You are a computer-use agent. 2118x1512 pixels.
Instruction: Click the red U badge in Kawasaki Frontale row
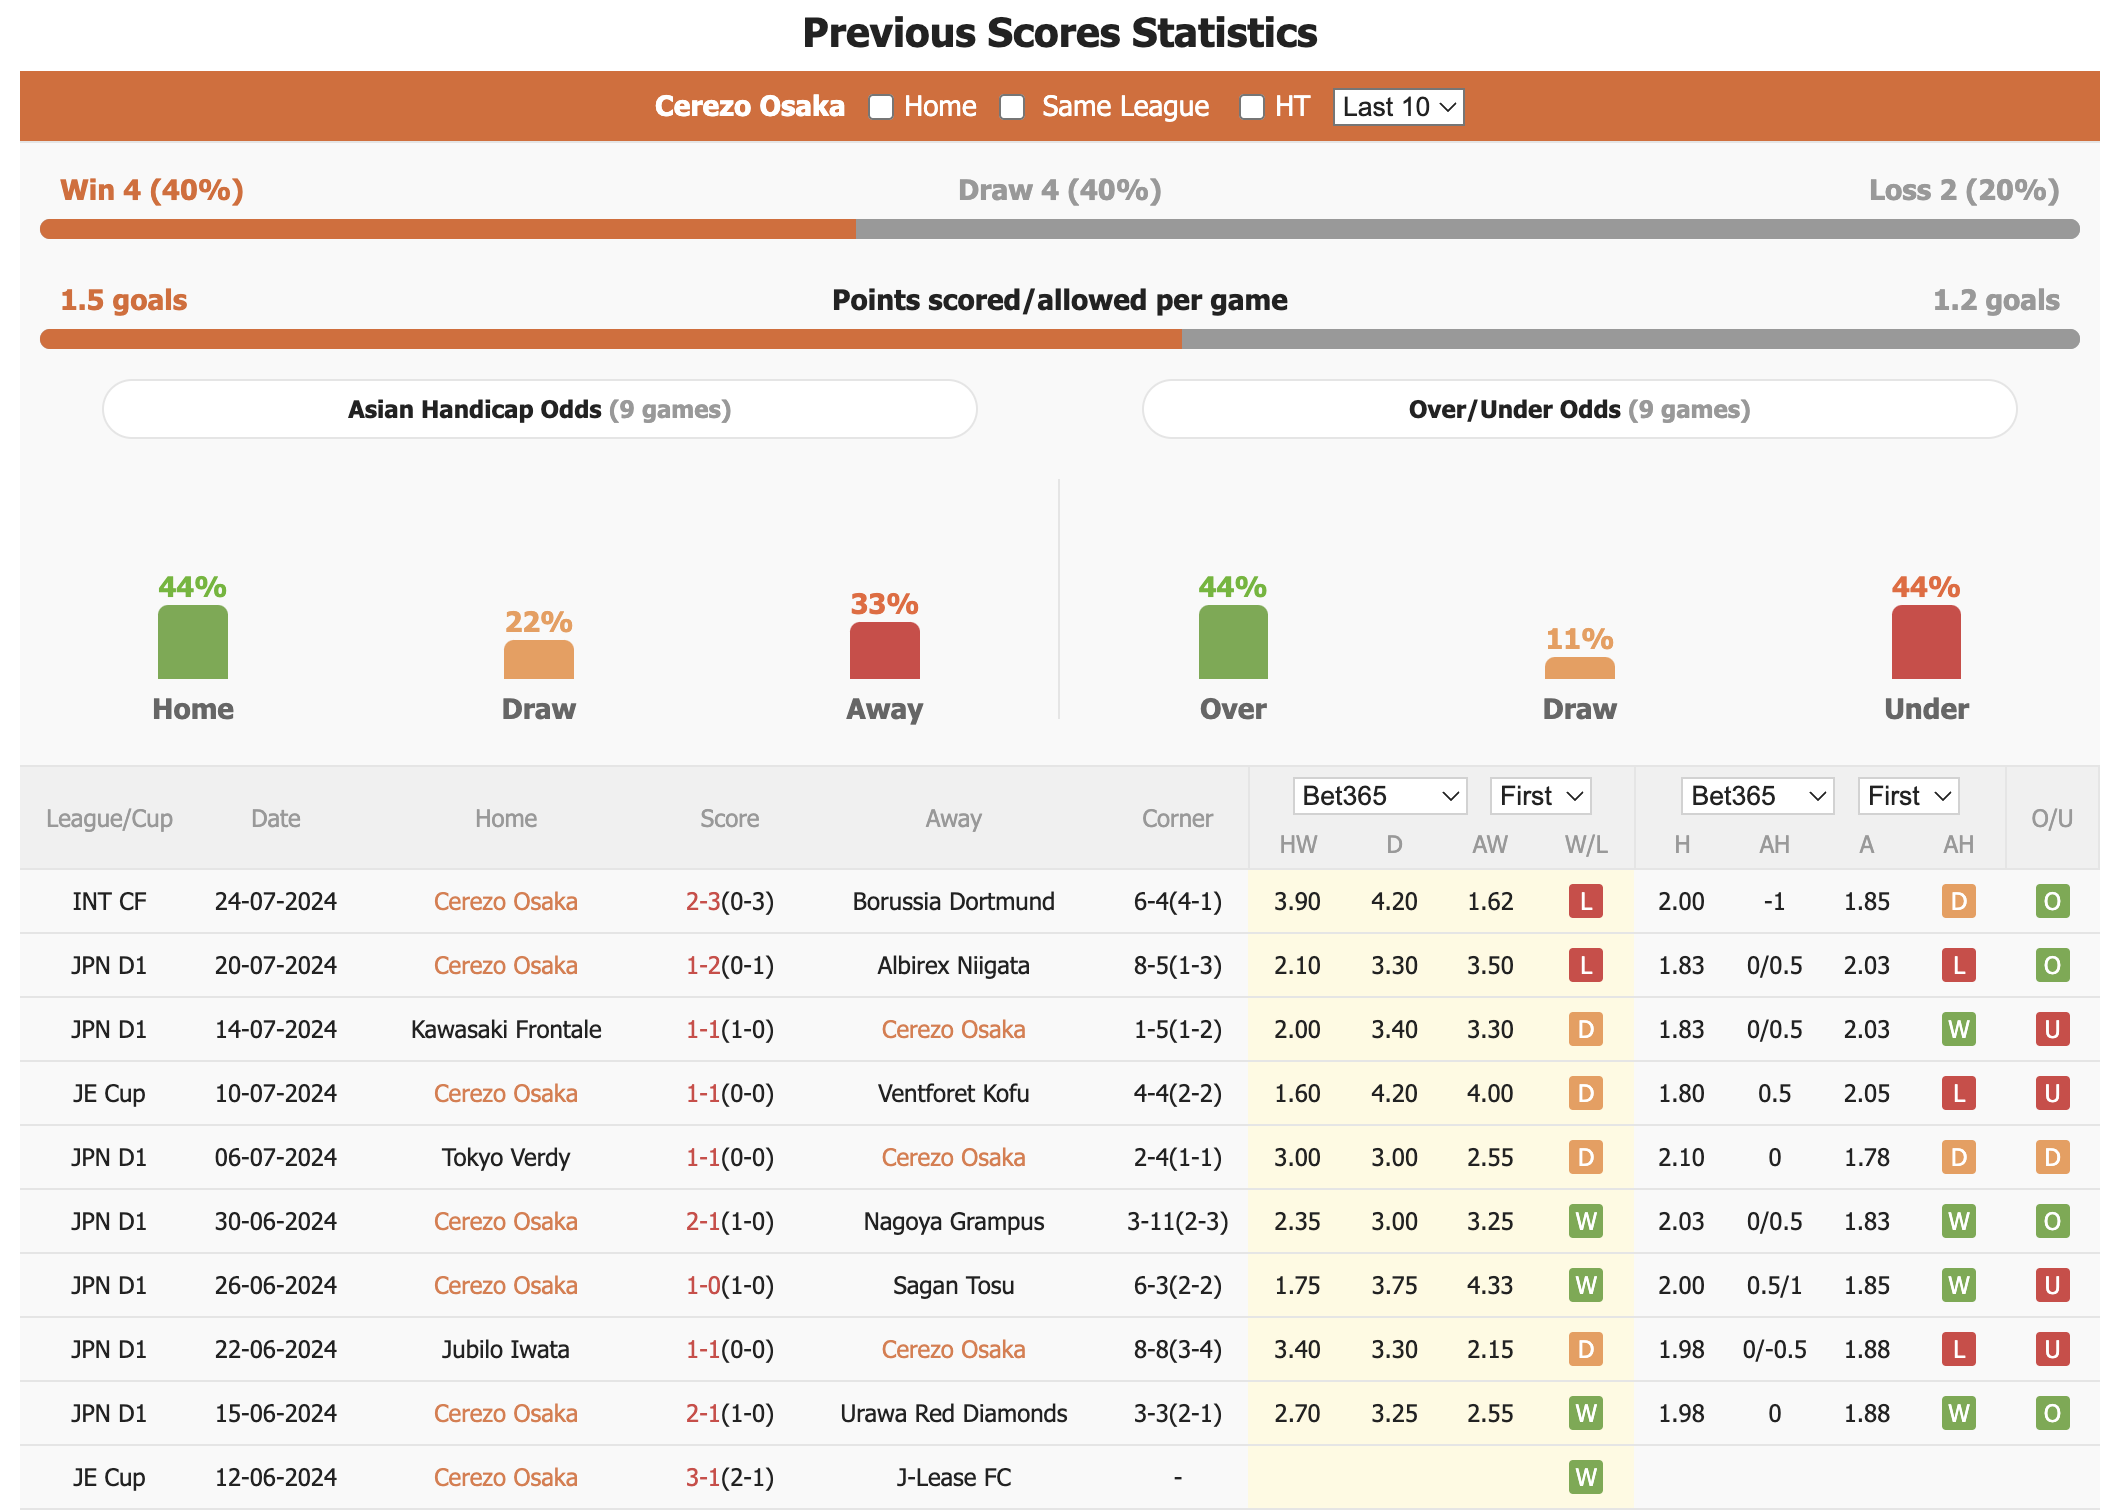[x=2052, y=1029]
